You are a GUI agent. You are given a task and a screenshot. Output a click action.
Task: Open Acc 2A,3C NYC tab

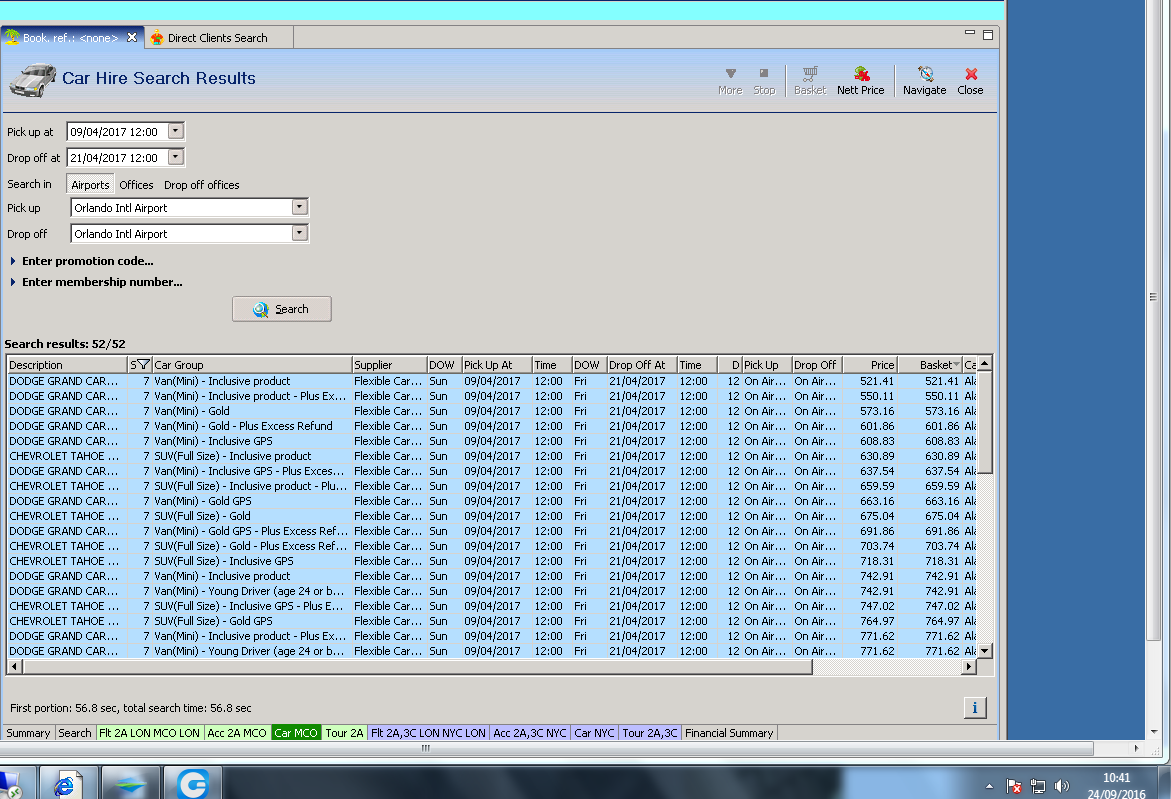point(529,733)
